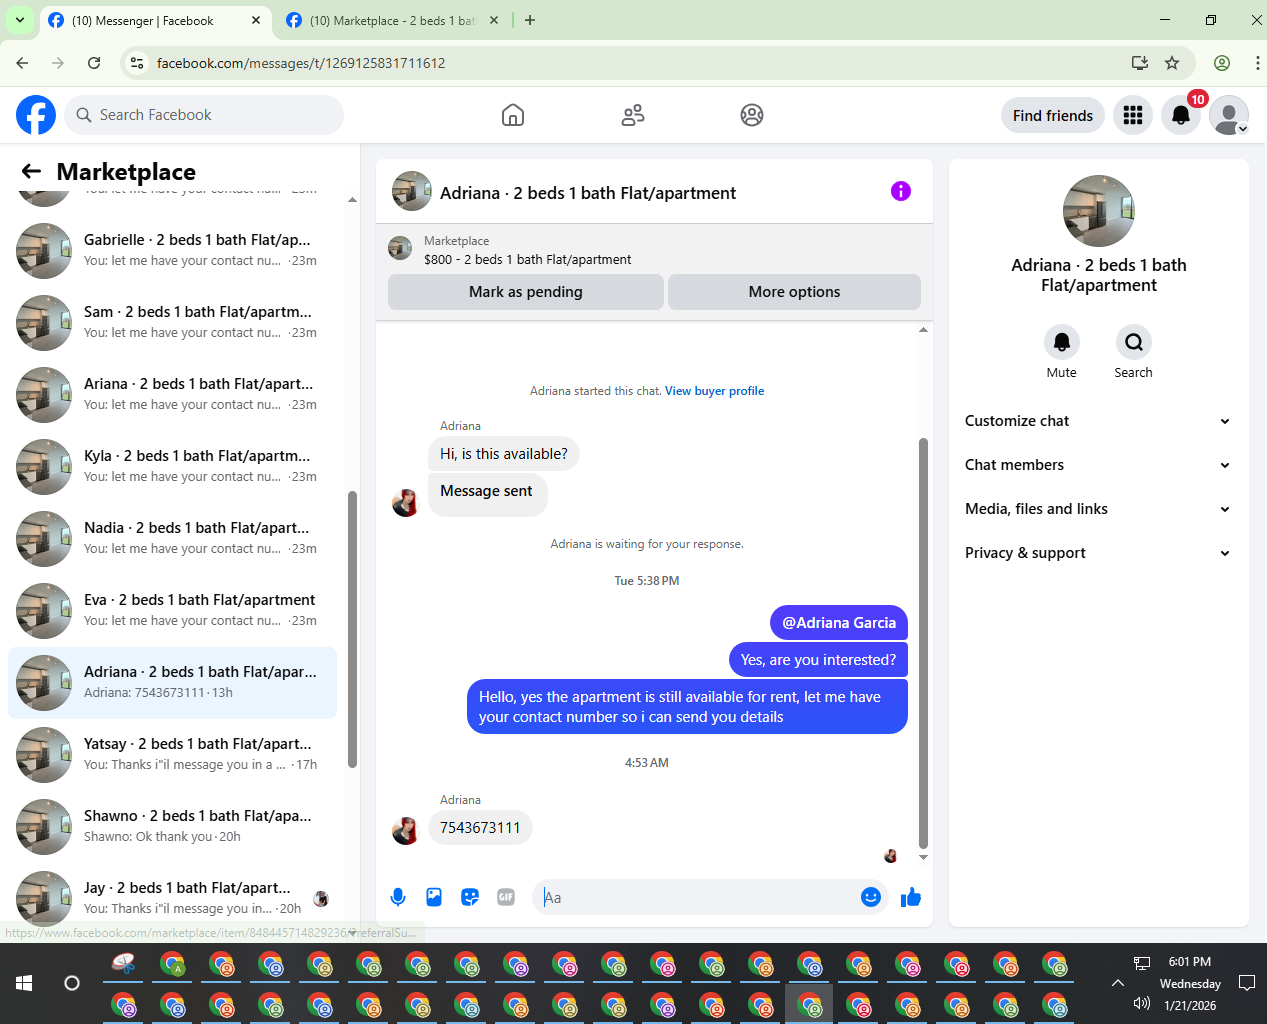
Task: Search in conversation icon
Action: click(x=1134, y=342)
